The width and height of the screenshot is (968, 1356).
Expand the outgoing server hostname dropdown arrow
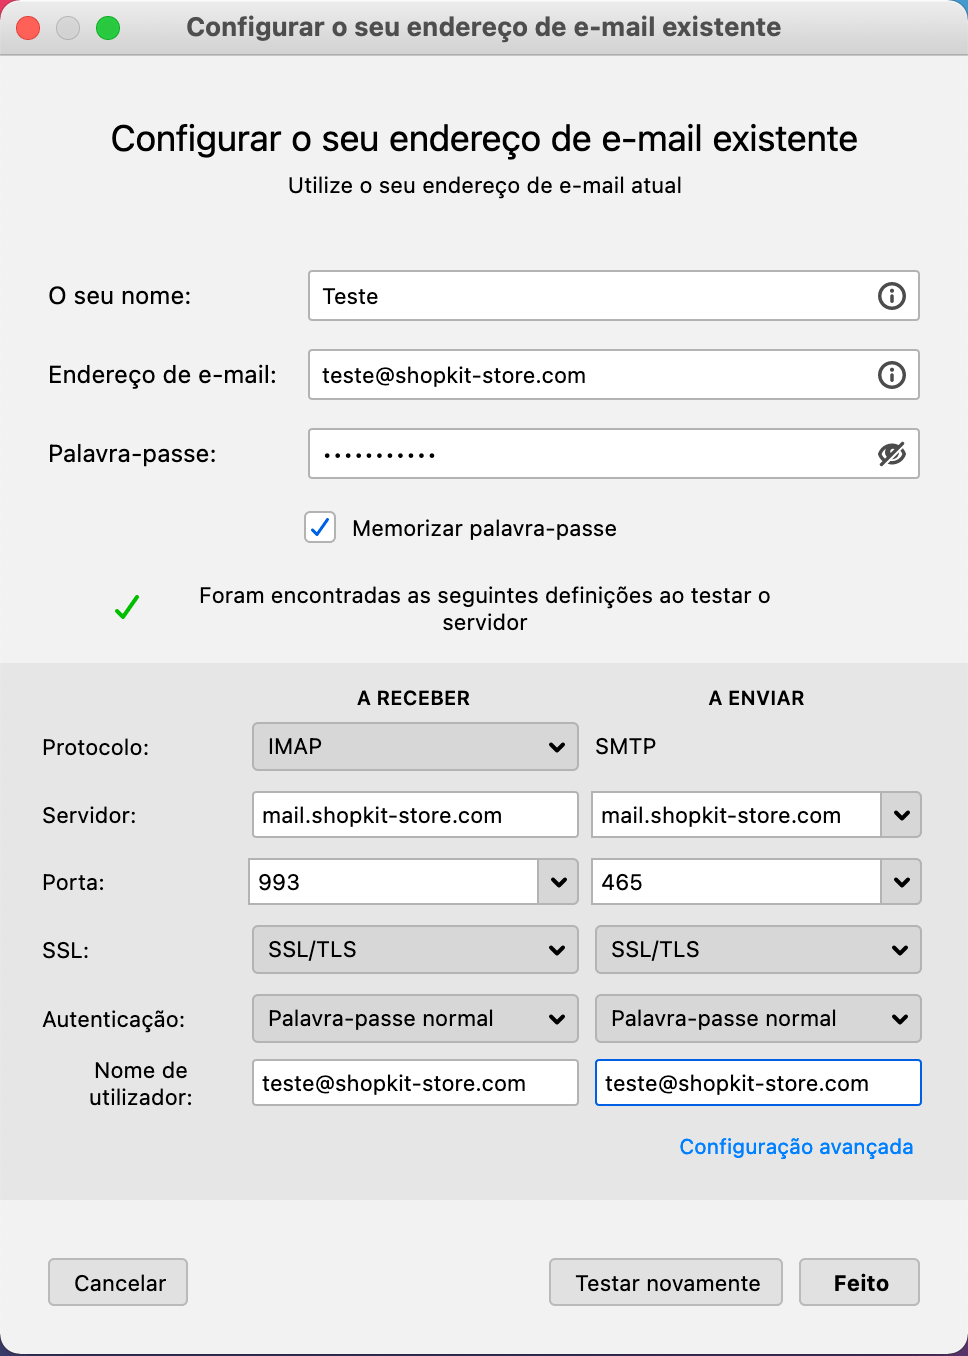901,815
